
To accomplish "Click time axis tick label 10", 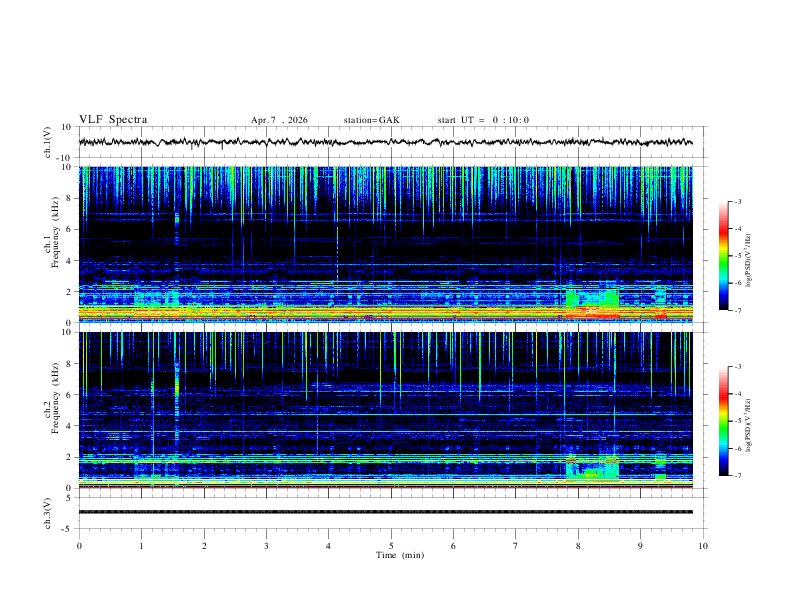I will 703,546.
